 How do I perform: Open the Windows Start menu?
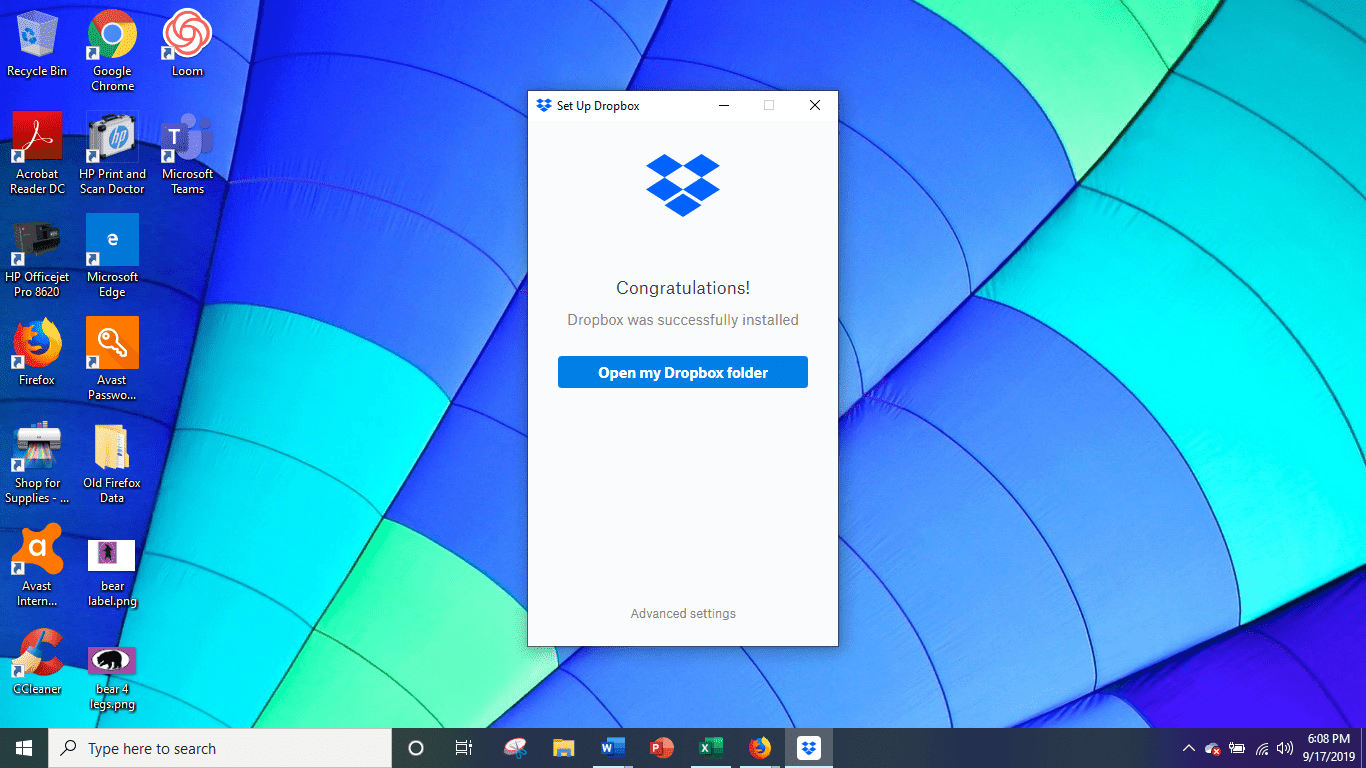coord(24,748)
